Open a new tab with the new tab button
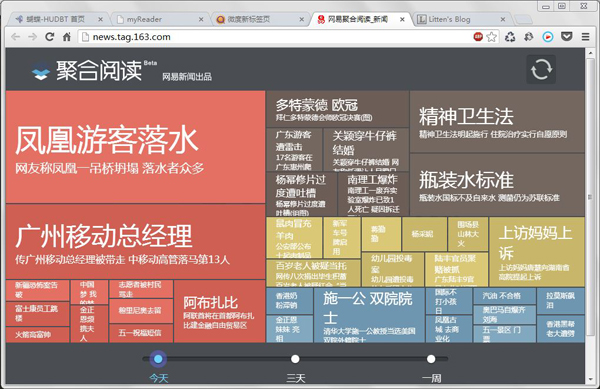 tap(523, 19)
